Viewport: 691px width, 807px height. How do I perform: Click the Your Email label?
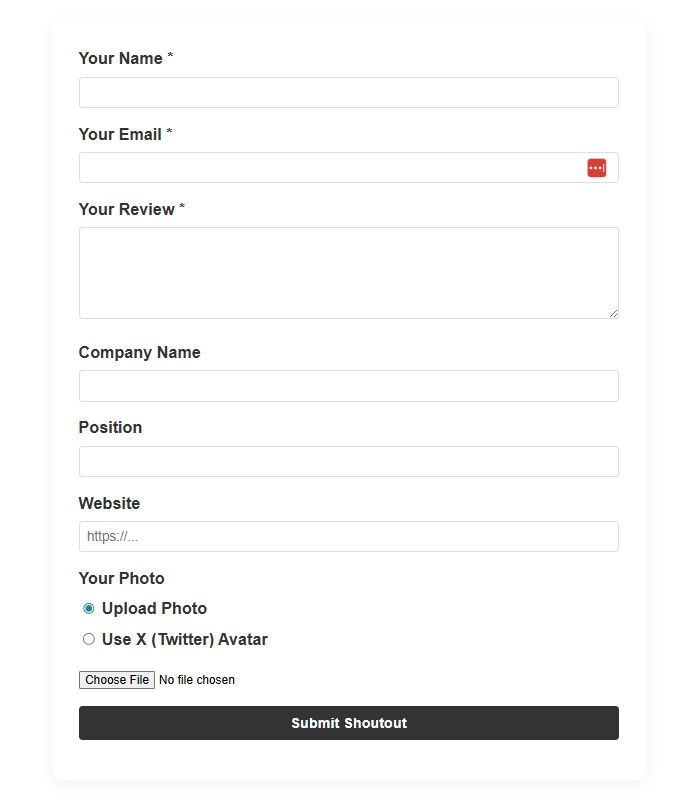[117, 134]
